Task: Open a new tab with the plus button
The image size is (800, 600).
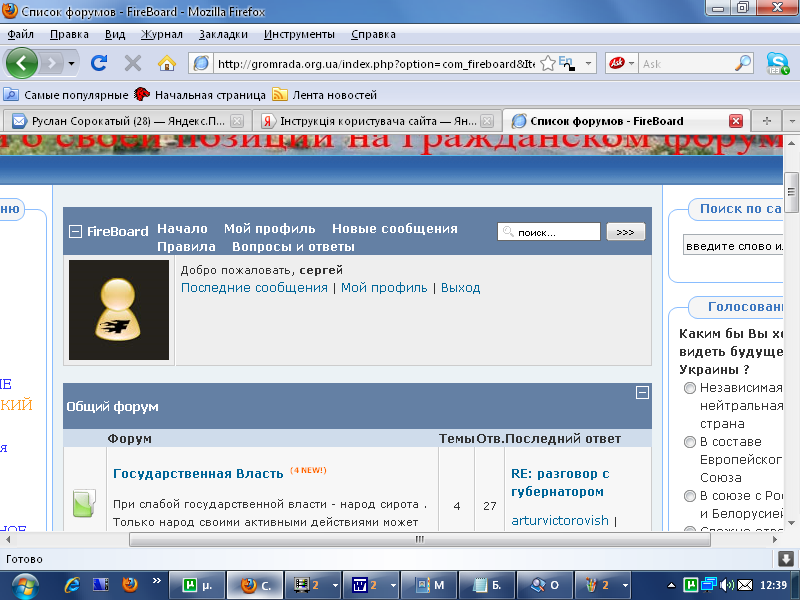Action: (766, 121)
